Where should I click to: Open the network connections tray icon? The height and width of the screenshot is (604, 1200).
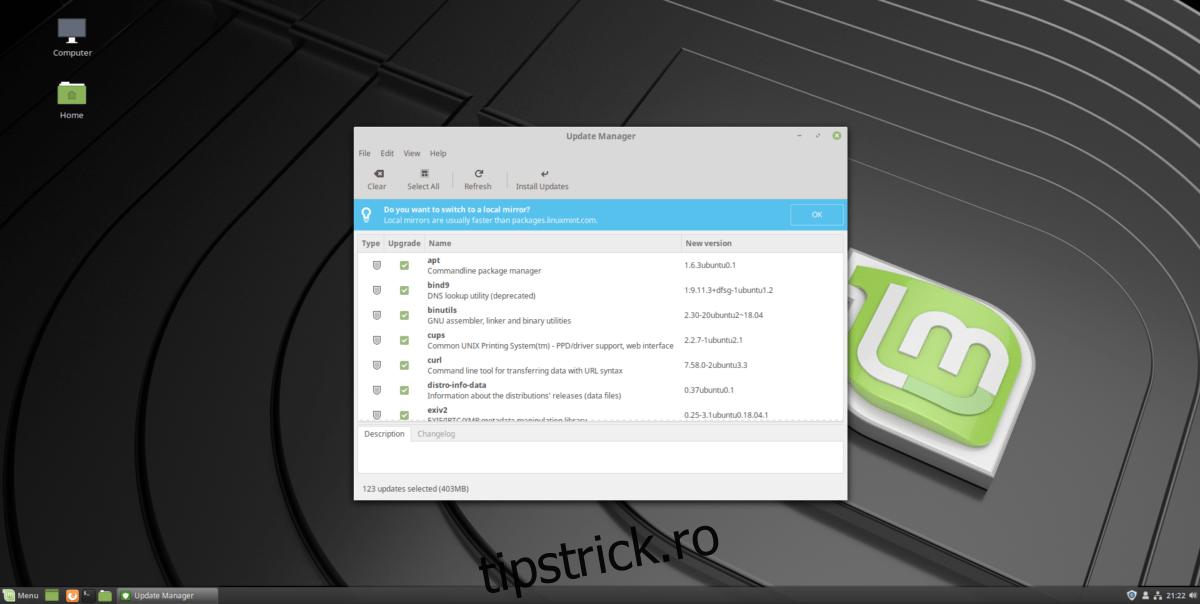(x=1158, y=595)
